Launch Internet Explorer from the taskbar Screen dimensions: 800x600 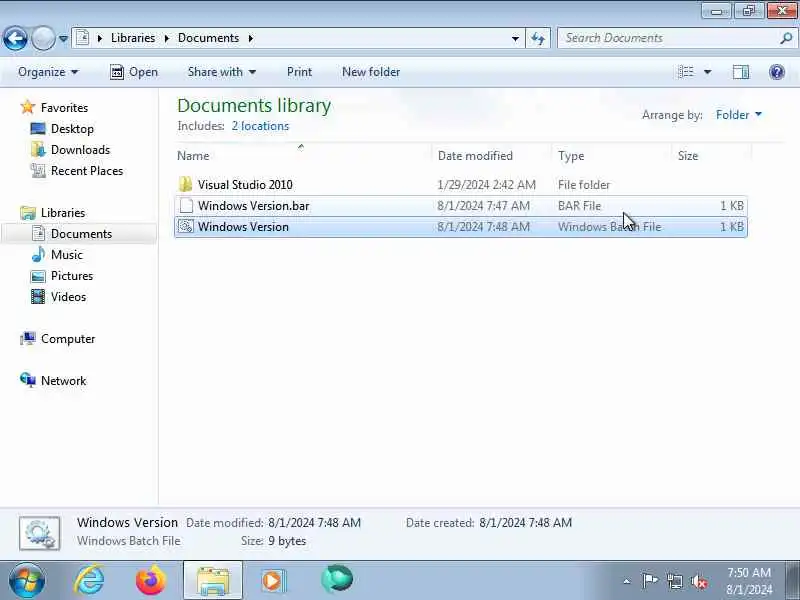tap(89, 580)
